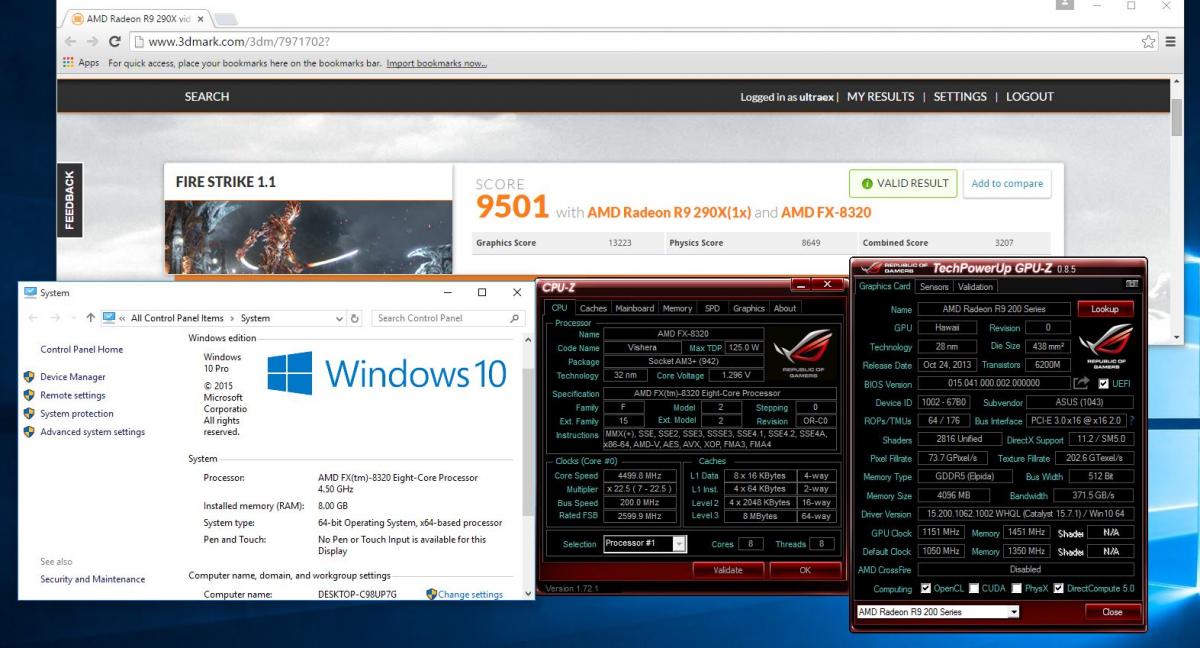Screen dimensions: 1200x648
Task: Open System protection in the sidebar
Action: (77, 413)
